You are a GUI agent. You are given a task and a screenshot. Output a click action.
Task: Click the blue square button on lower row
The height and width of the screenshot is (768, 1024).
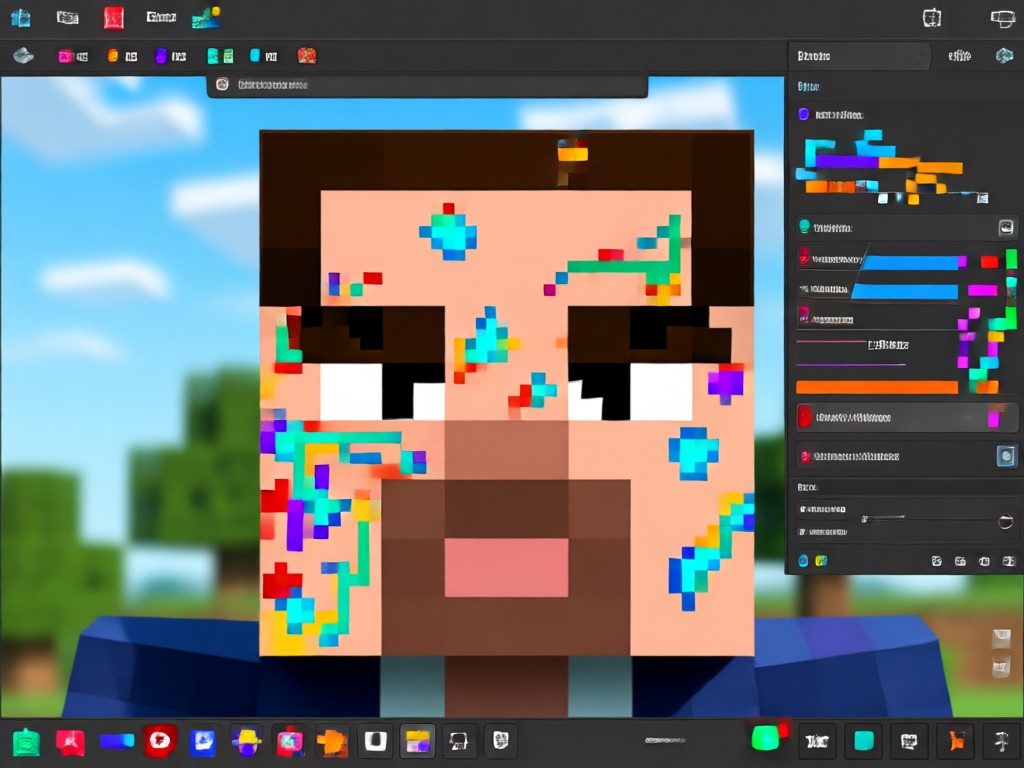[1006, 456]
